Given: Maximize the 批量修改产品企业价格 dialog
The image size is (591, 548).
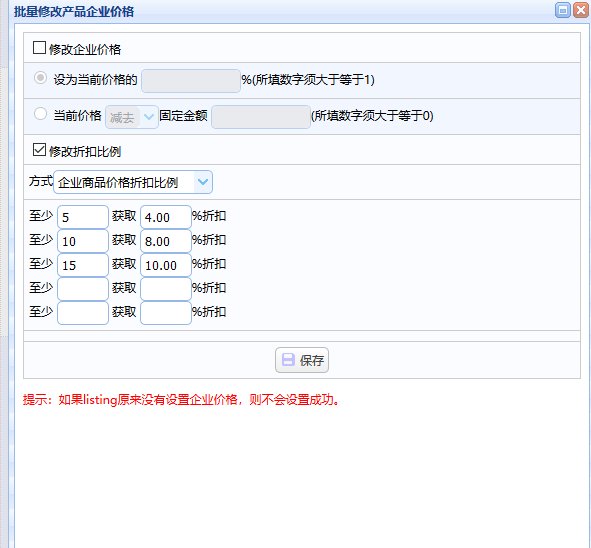Looking at the screenshot, I should 563,10.
